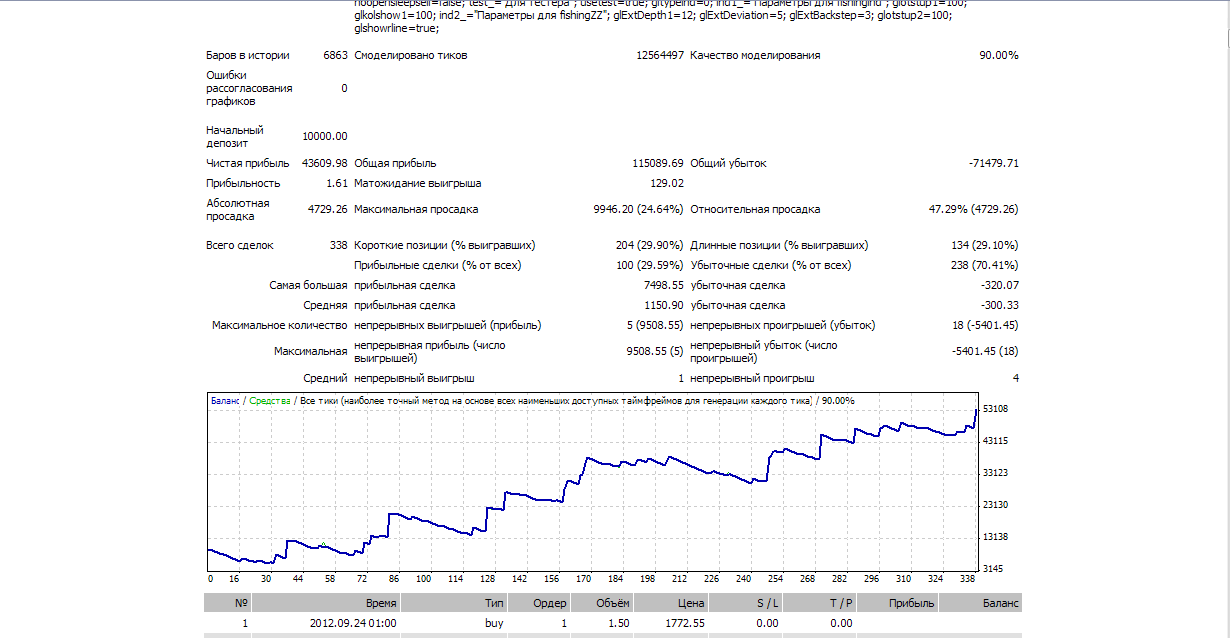Image resolution: width=1230 pixels, height=638 pixels.
Task: Click the 'Начальный депозит' label
Action: coord(235,136)
